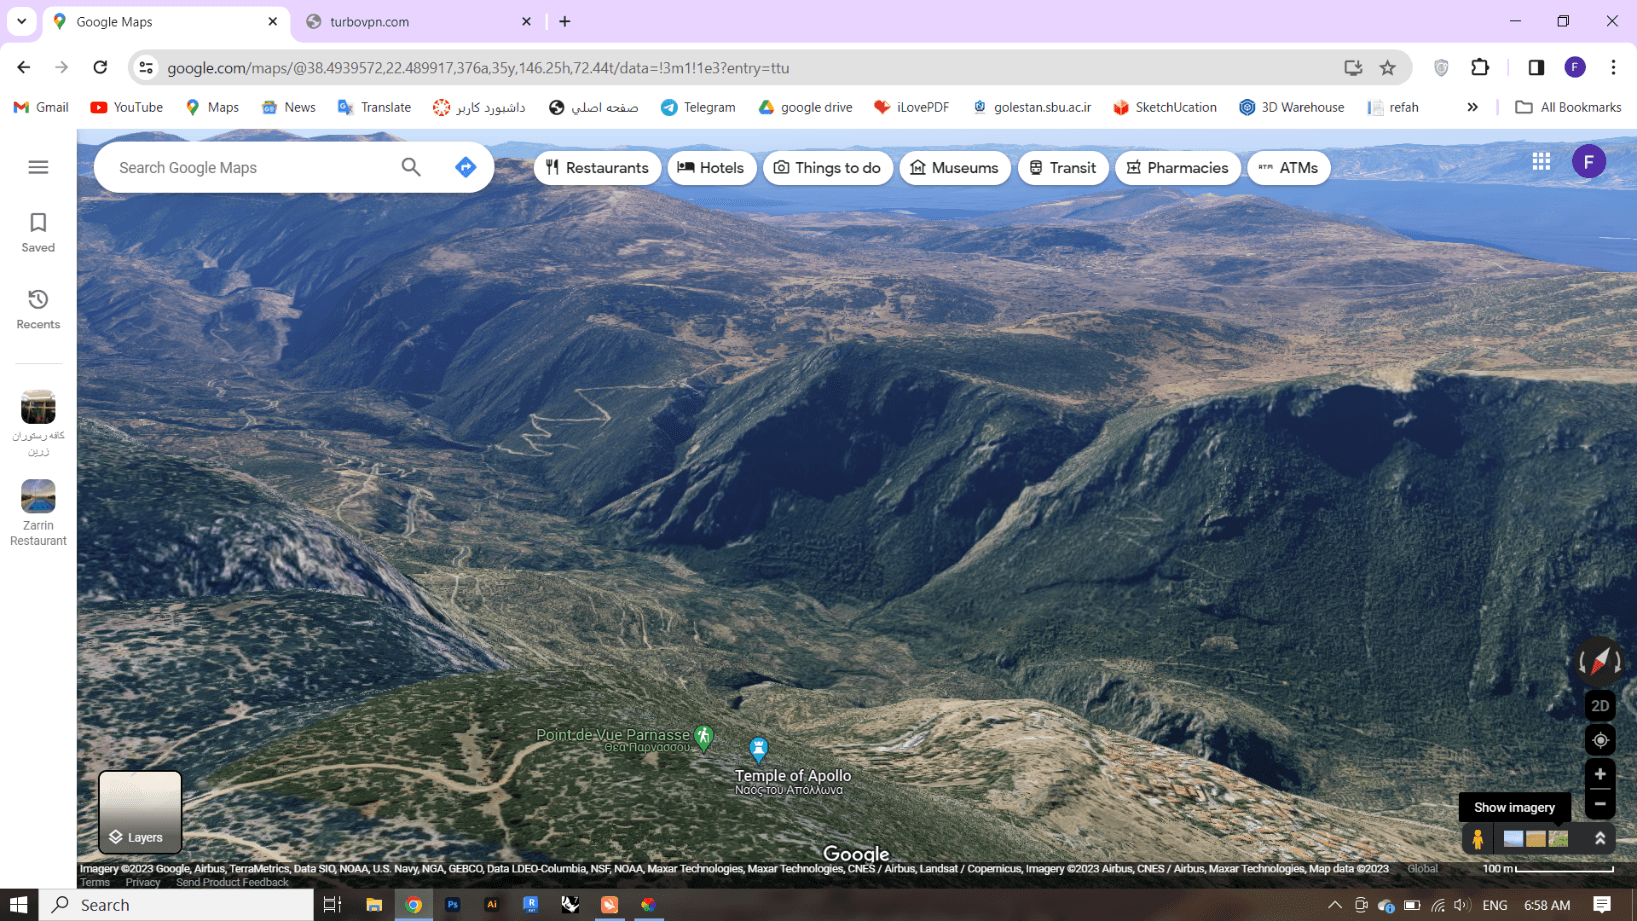Viewport: 1637px width, 921px height.
Task: Open the Recents history panel
Action: point(38,309)
